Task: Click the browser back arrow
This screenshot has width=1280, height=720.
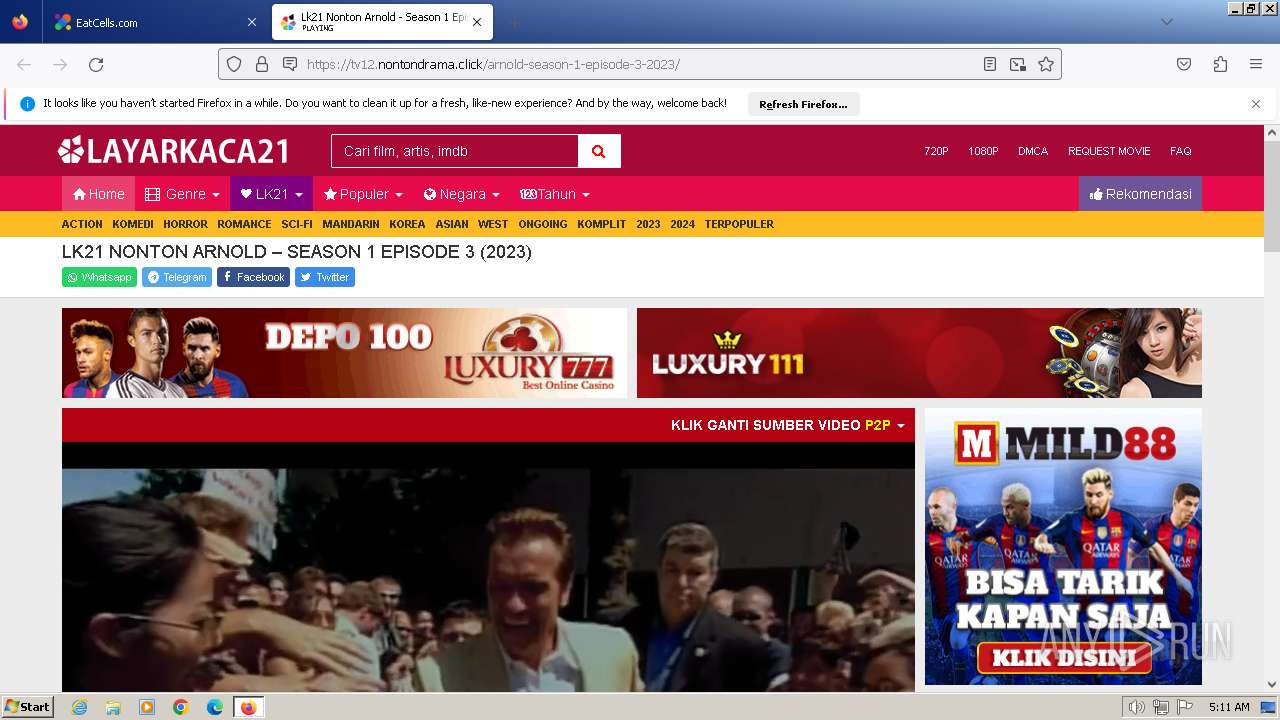Action: click(24, 64)
